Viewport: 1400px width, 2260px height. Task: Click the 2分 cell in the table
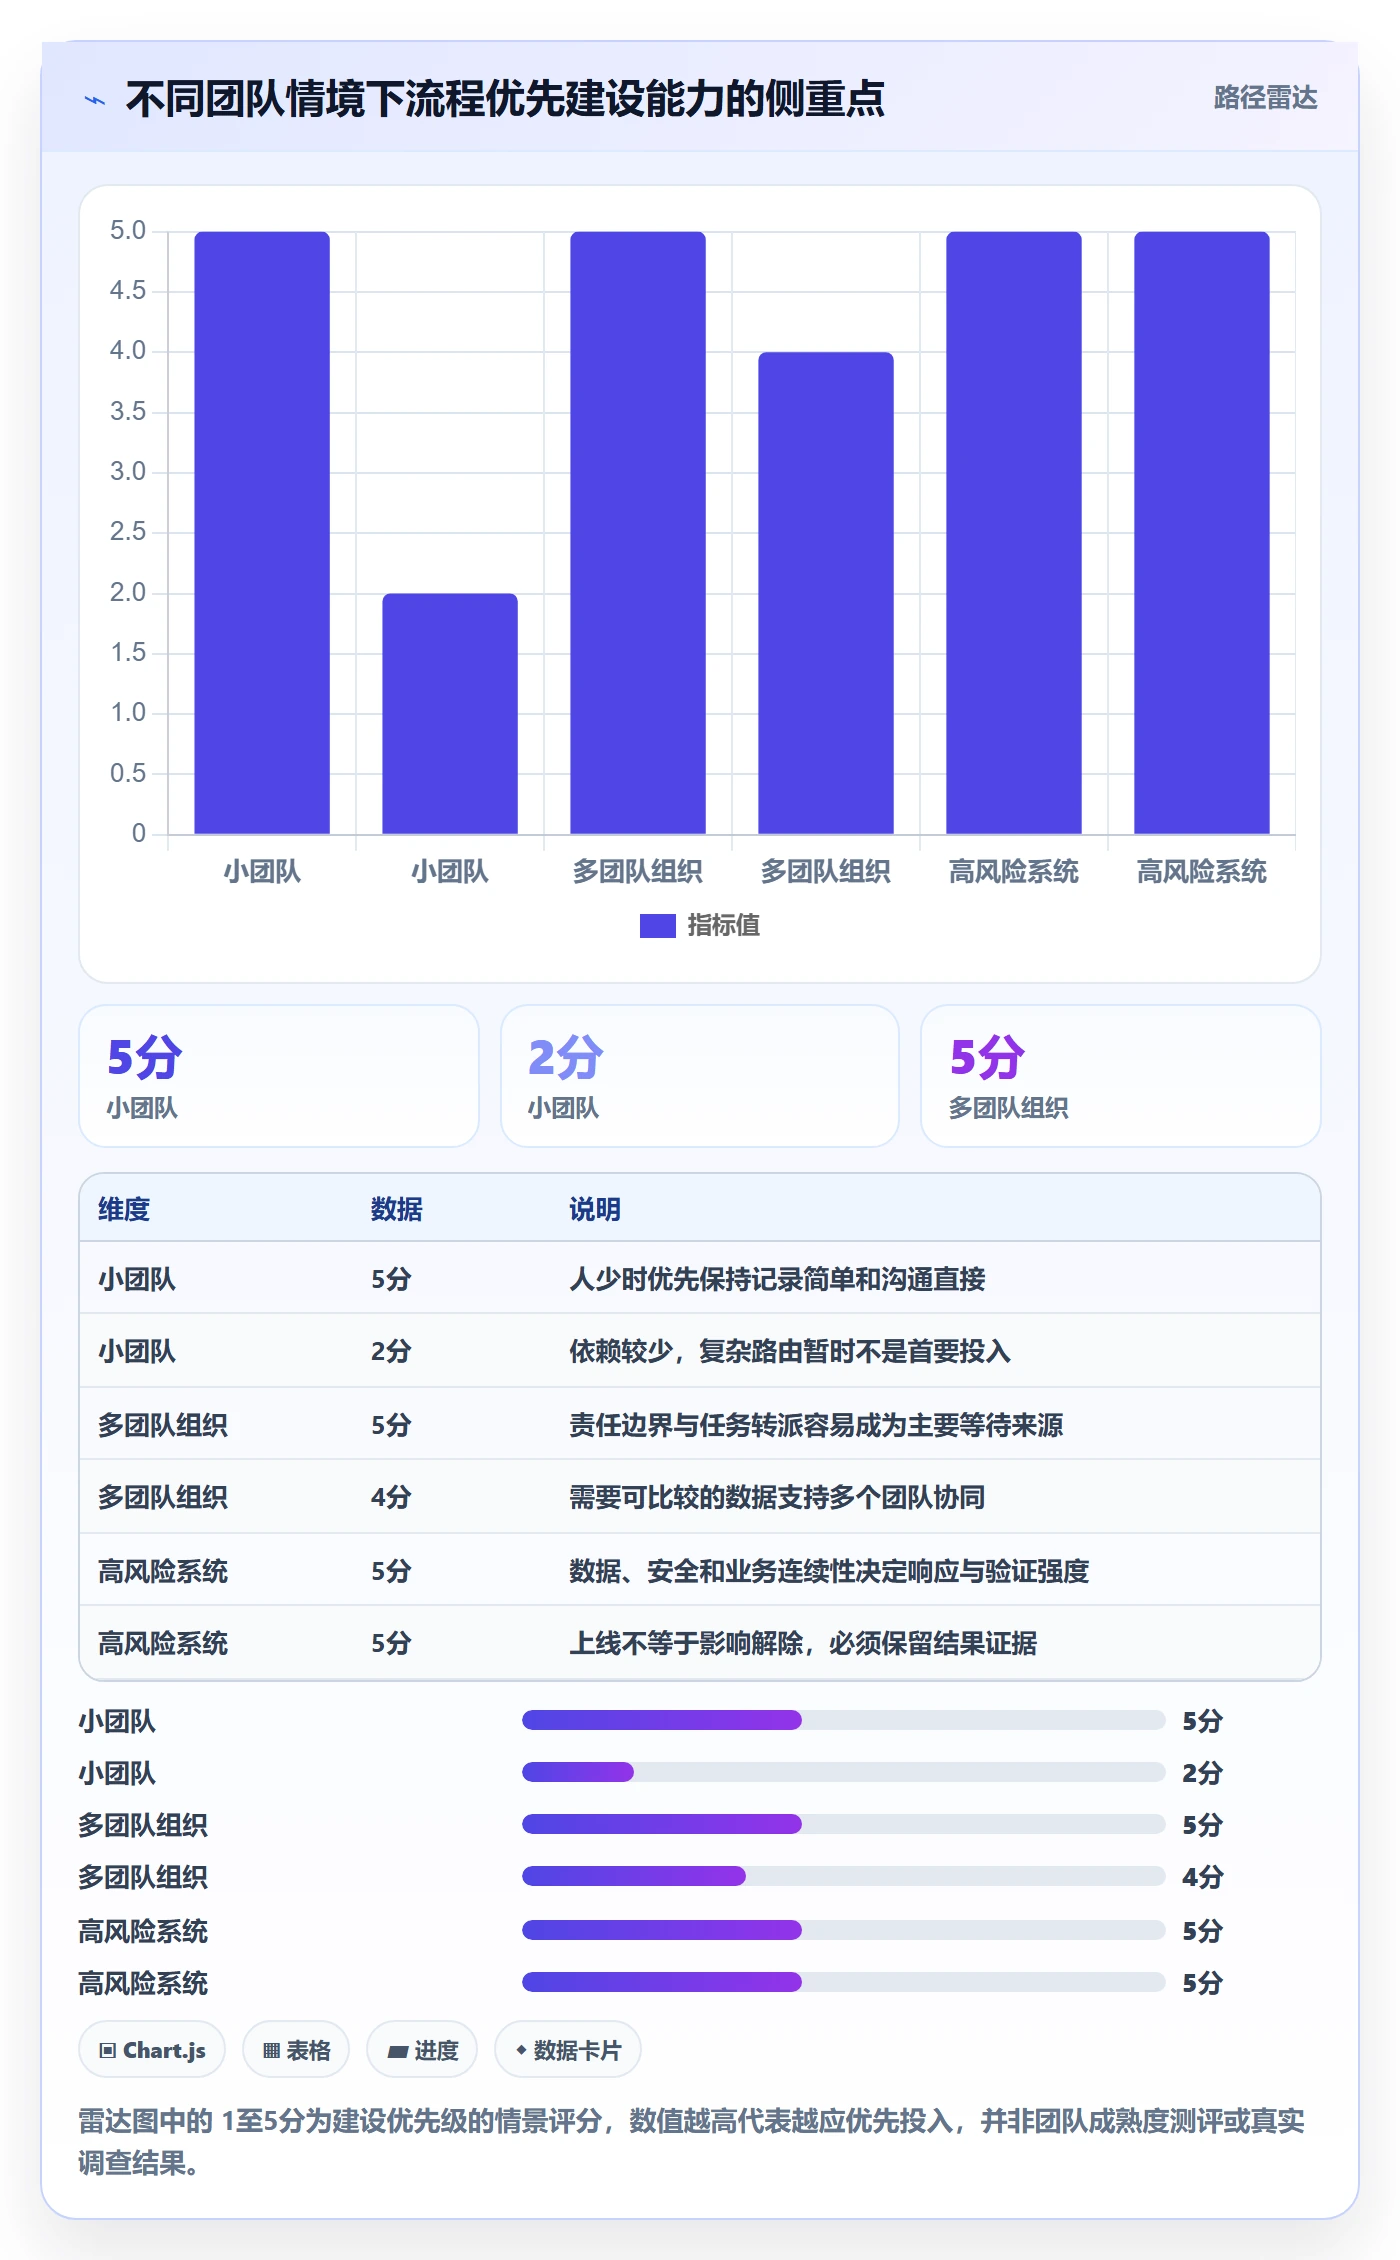point(391,1351)
